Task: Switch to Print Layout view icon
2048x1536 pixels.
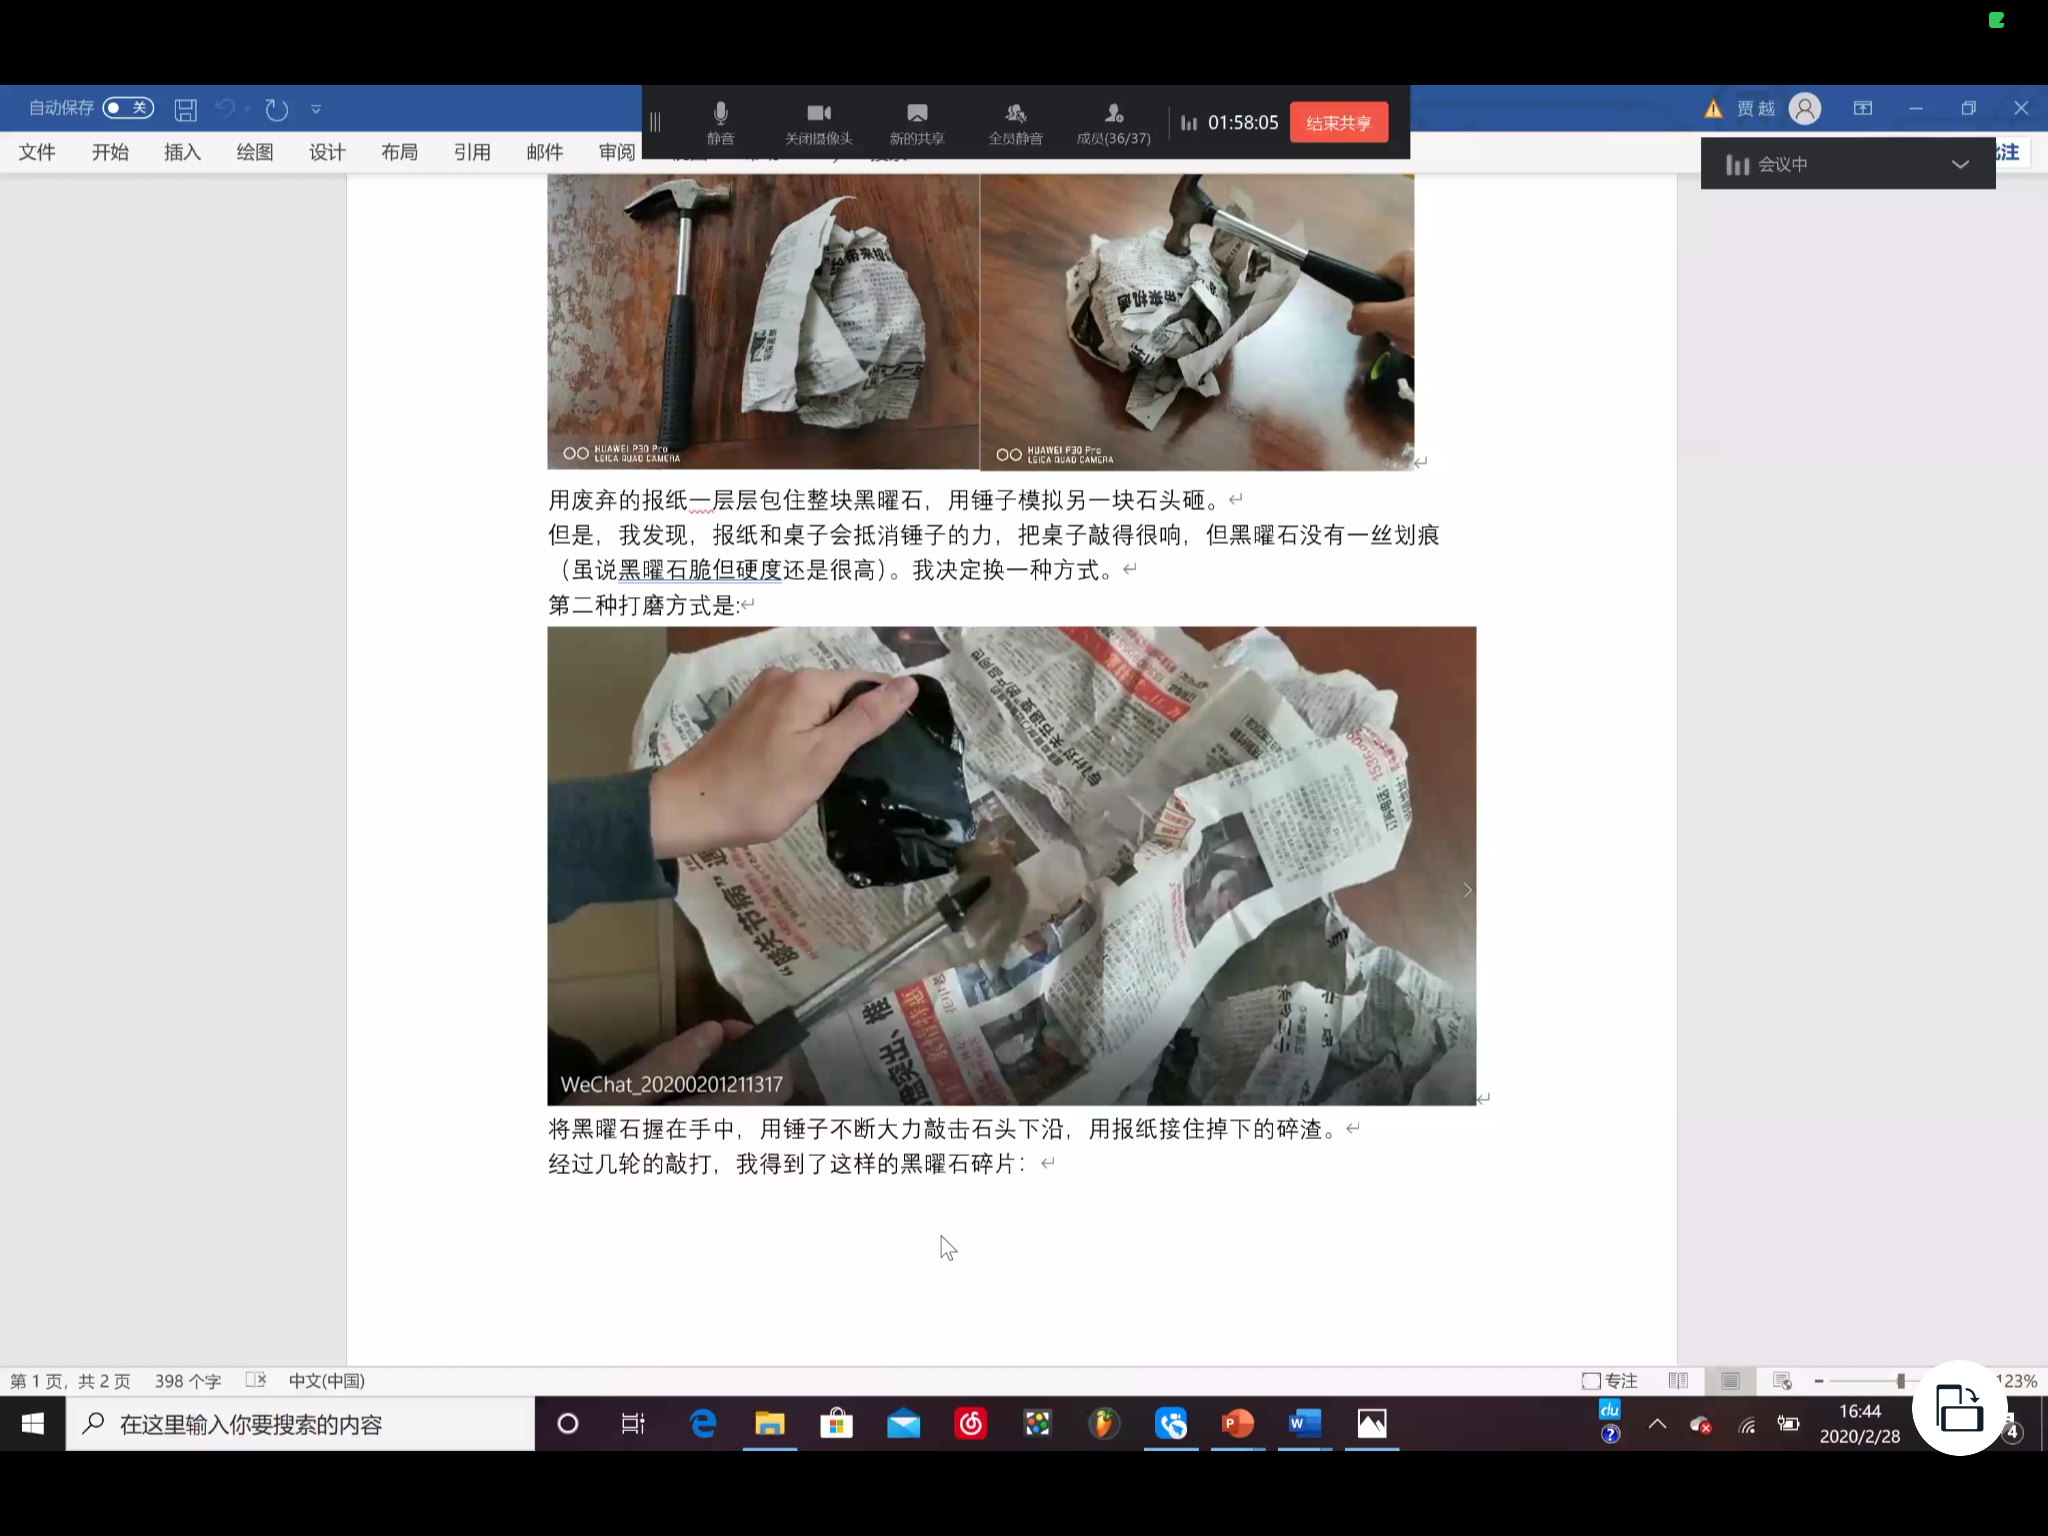Action: pyautogui.click(x=1730, y=1381)
